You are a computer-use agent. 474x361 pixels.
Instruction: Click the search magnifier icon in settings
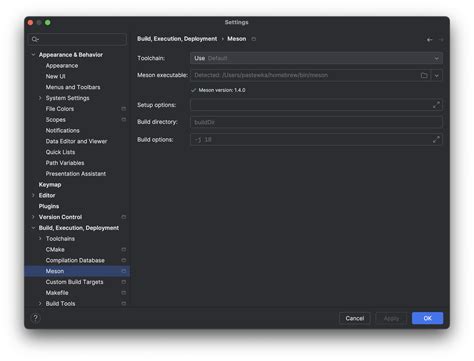tap(35, 39)
